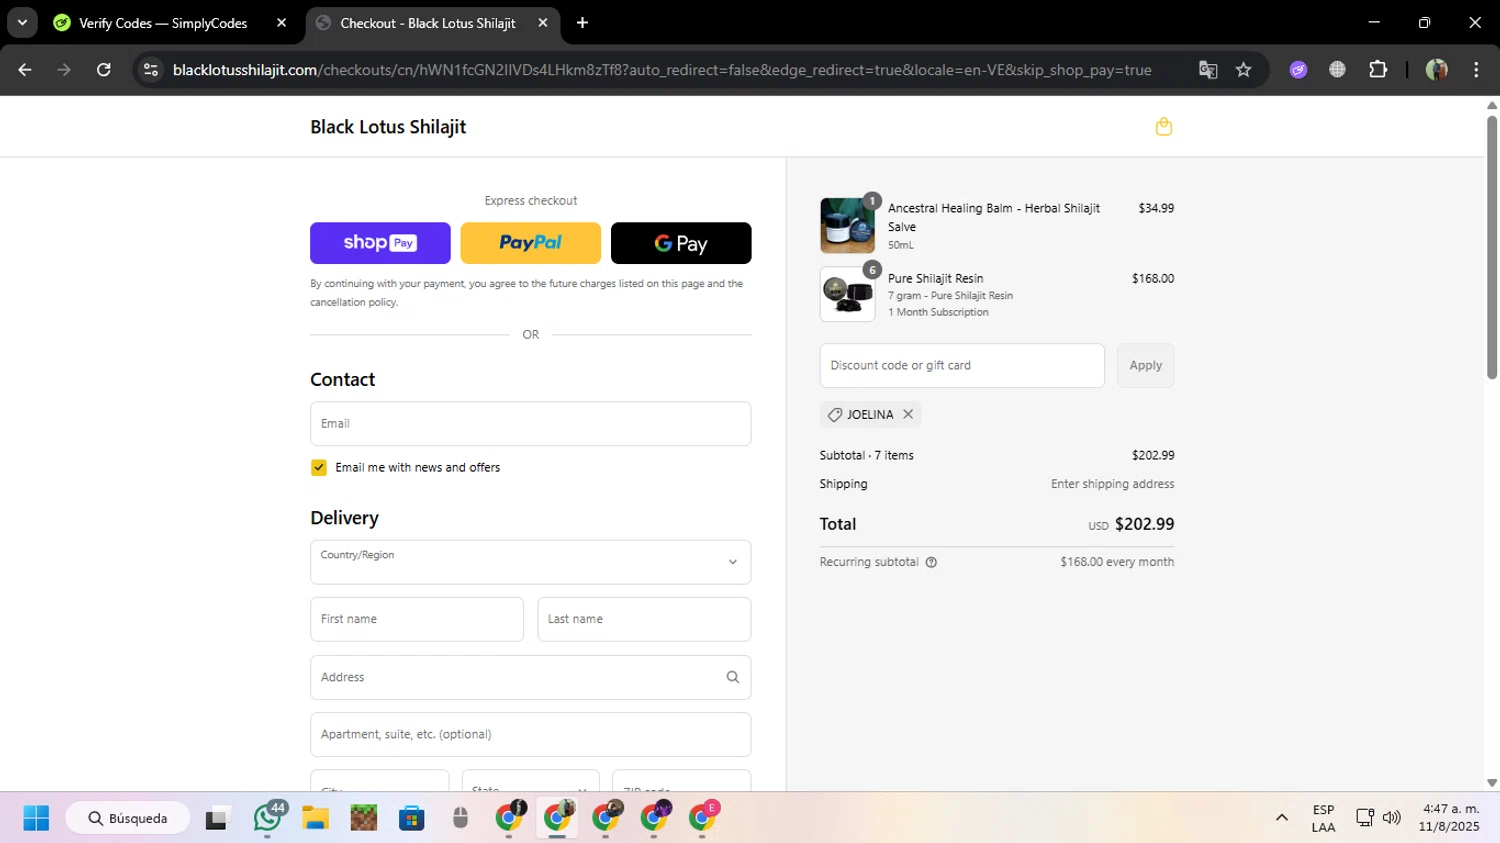Open Chrome profile avatar

[1437, 70]
